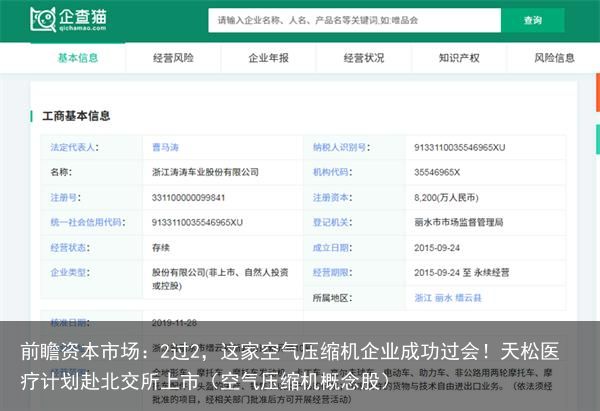Click the 工商基本信息 section heading
Screen dimensions: 600x411
(x=76, y=116)
